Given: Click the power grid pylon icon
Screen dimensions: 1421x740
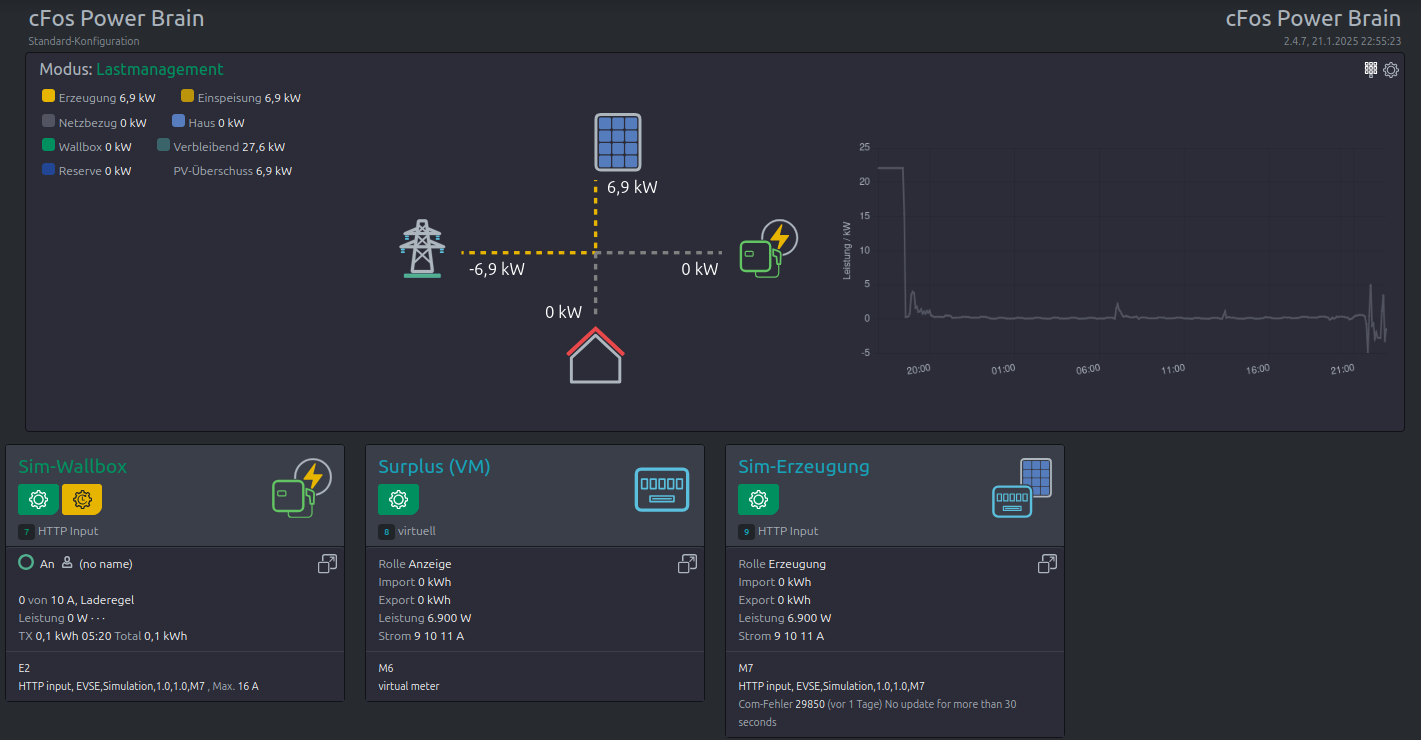Looking at the screenshot, I should [x=422, y=248].
